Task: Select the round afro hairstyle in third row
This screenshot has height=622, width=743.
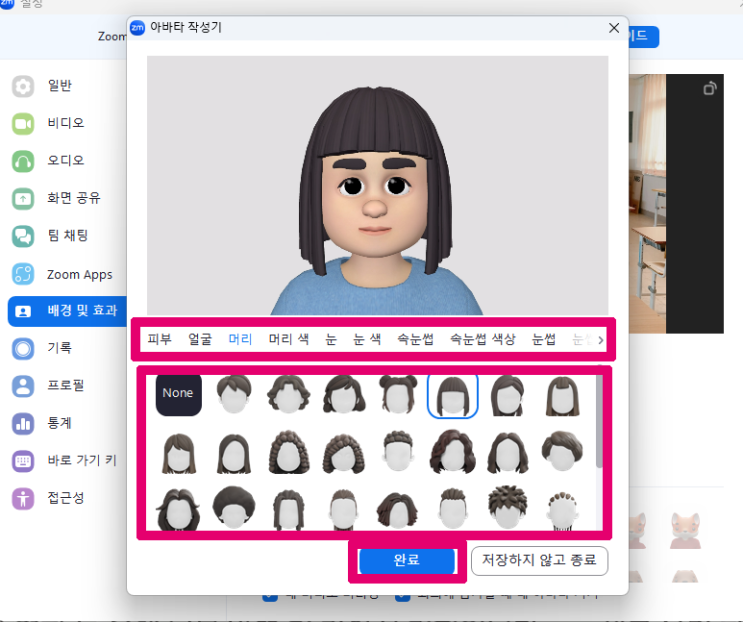Action: pyautogui.click(x=234, y=507)
